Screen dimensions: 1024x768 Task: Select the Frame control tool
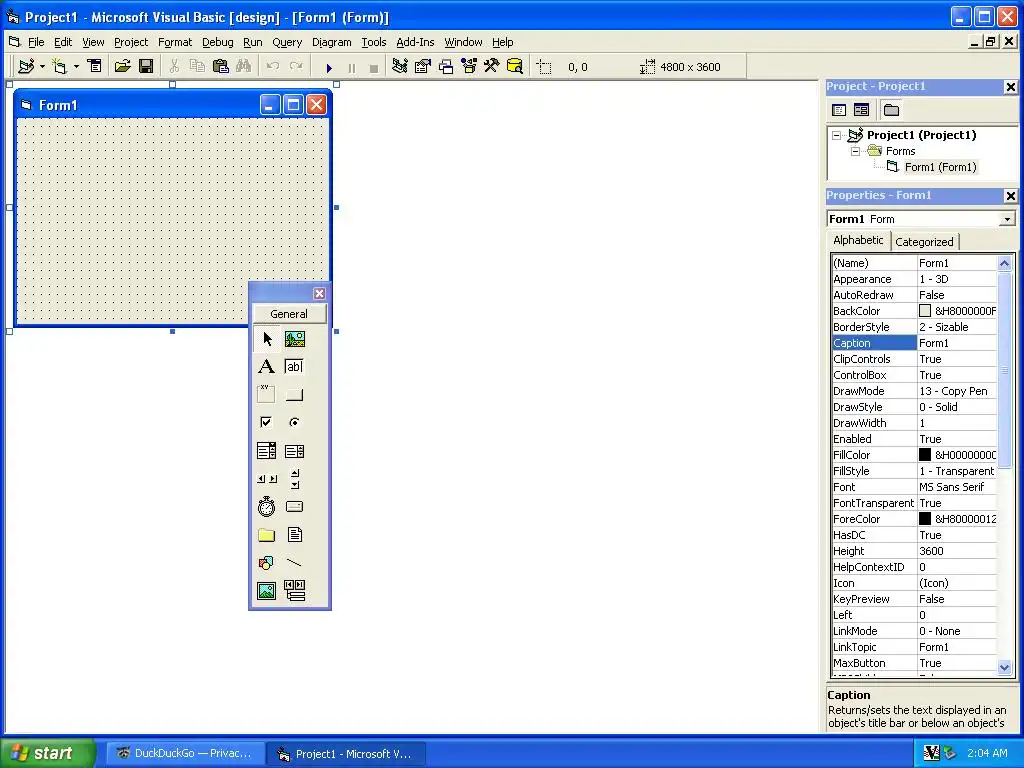tap(266, 394)
